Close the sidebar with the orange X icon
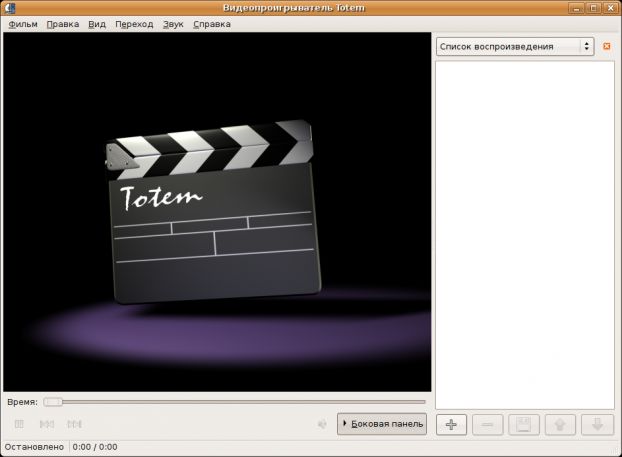The image size is (622, 457). [606, 47]
